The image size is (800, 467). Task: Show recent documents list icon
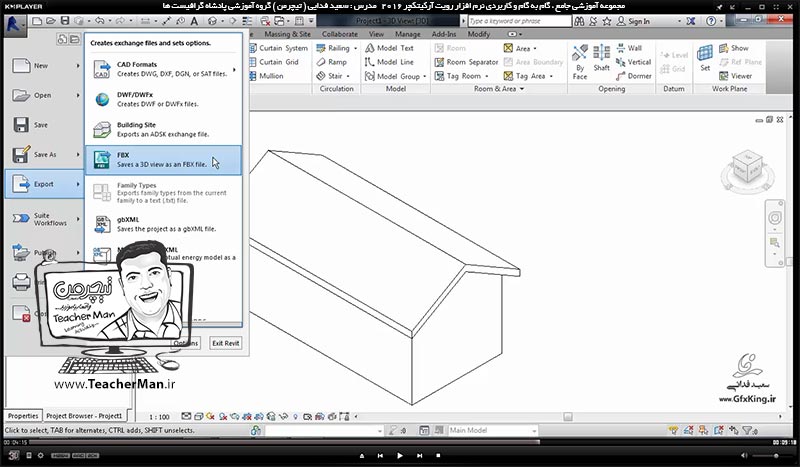62,39
